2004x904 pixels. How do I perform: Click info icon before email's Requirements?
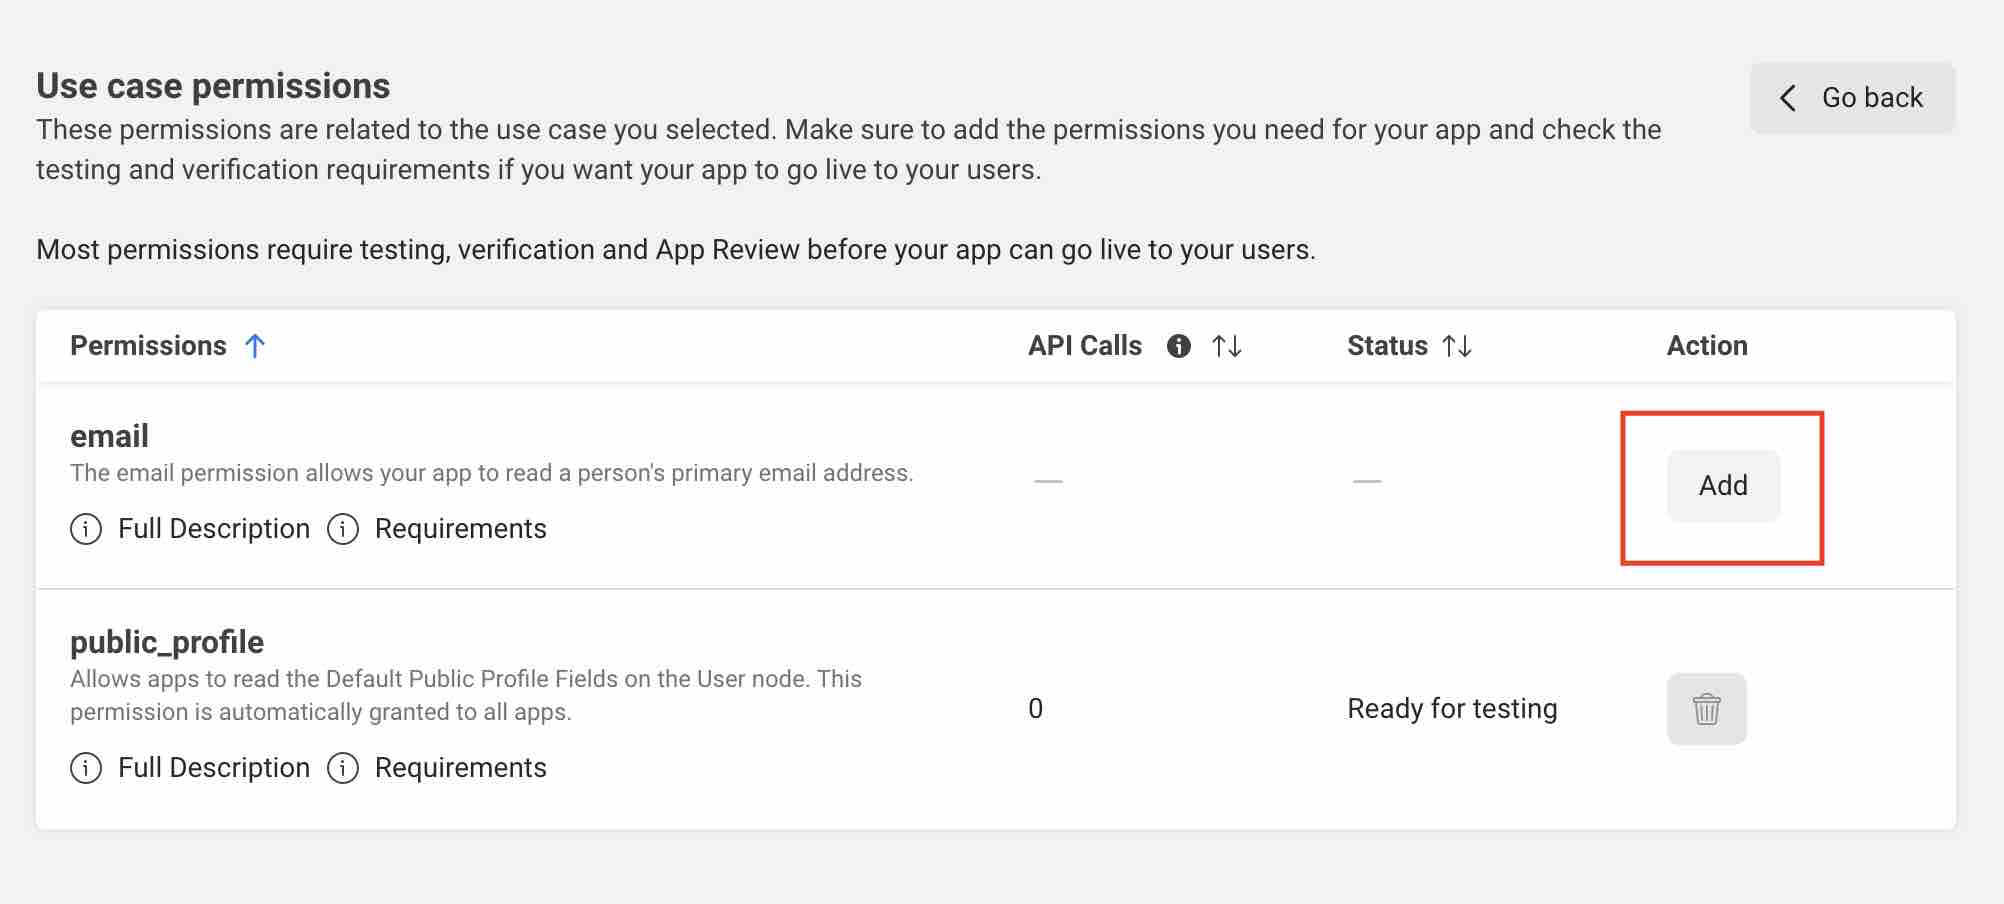coord(343,529)
